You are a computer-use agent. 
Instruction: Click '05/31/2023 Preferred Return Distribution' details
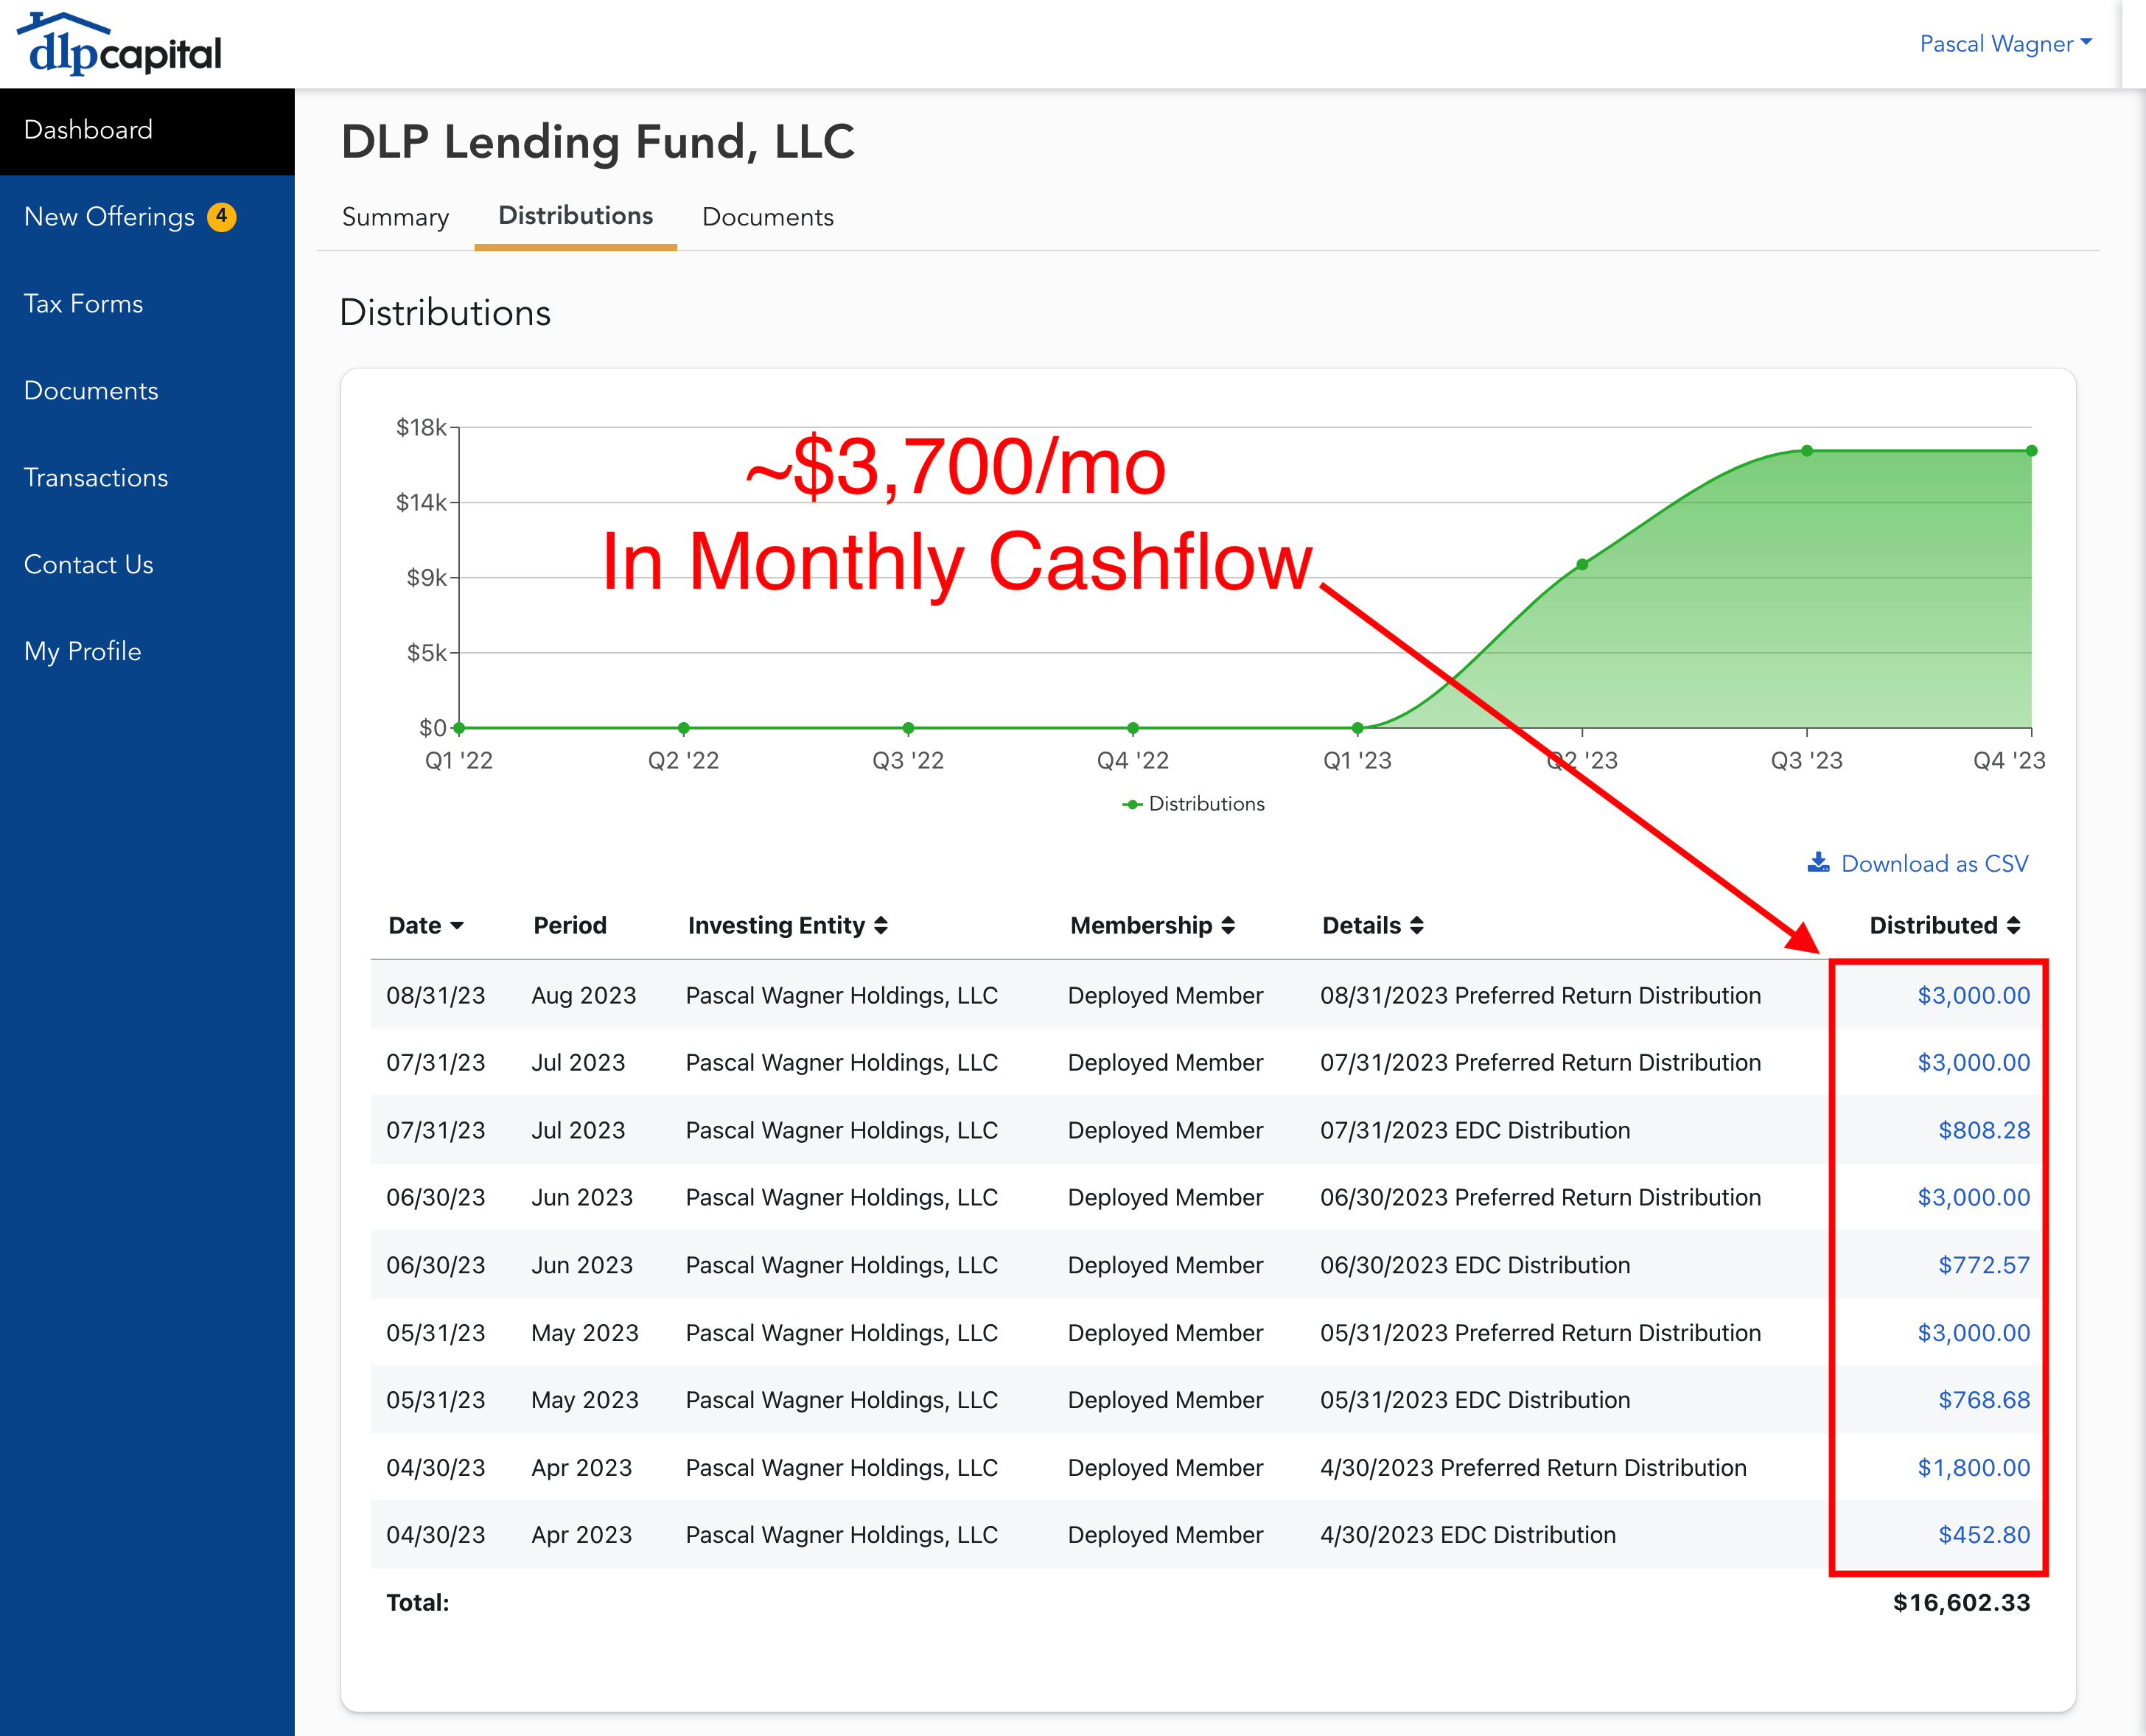(x=1540, y=1333)
